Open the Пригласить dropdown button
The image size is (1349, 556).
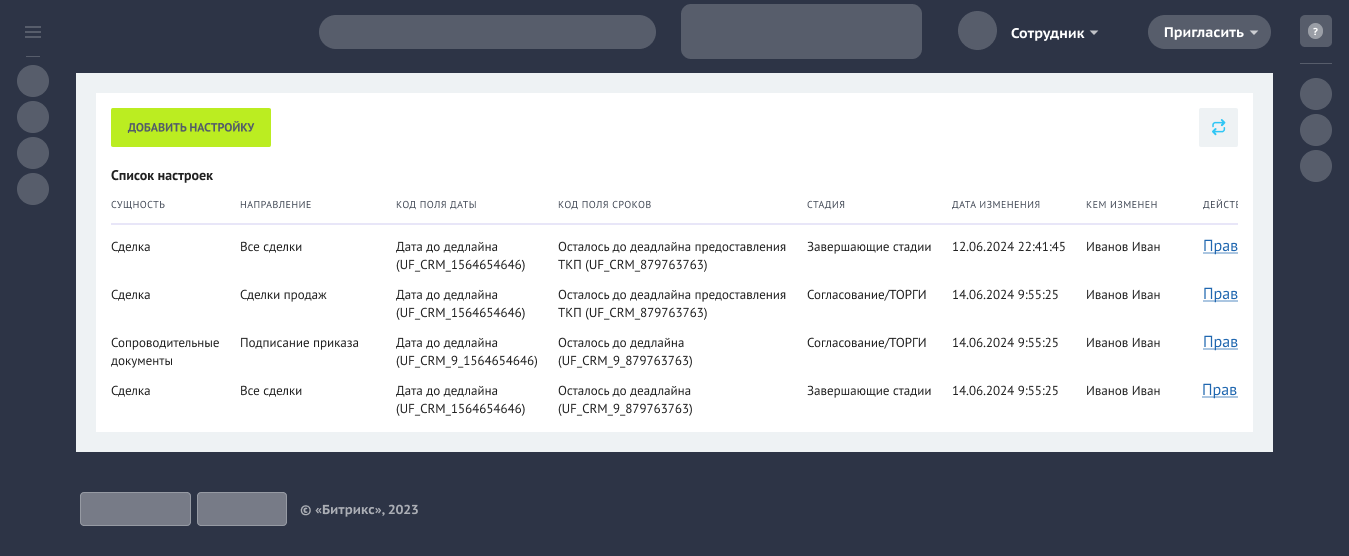1209,32
